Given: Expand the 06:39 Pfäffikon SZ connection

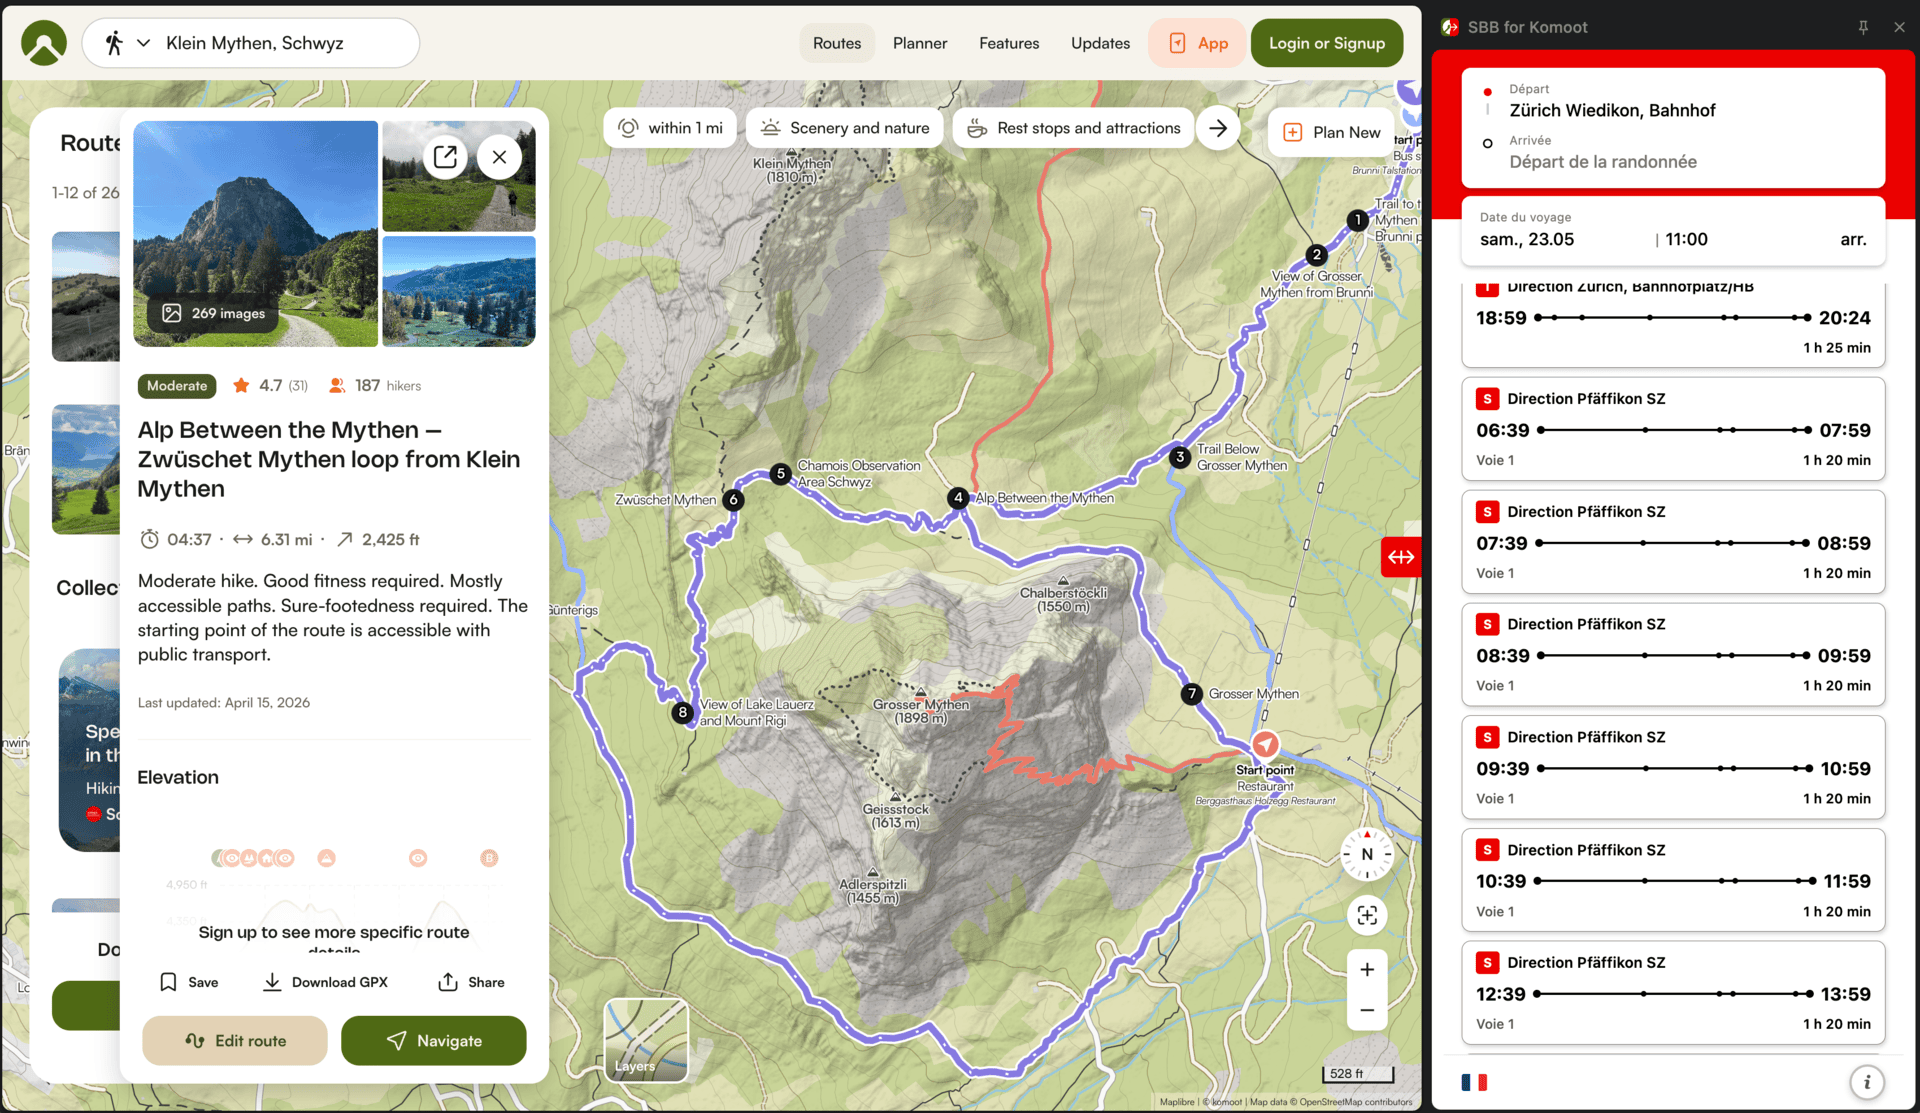Looking at the screenshot, I should click(1673, 429).
